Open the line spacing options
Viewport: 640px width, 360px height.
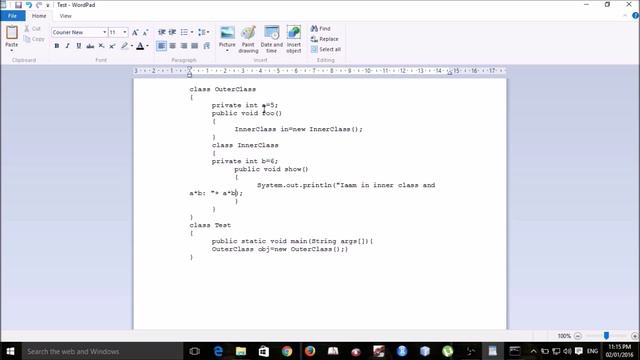tap(203, 32)
